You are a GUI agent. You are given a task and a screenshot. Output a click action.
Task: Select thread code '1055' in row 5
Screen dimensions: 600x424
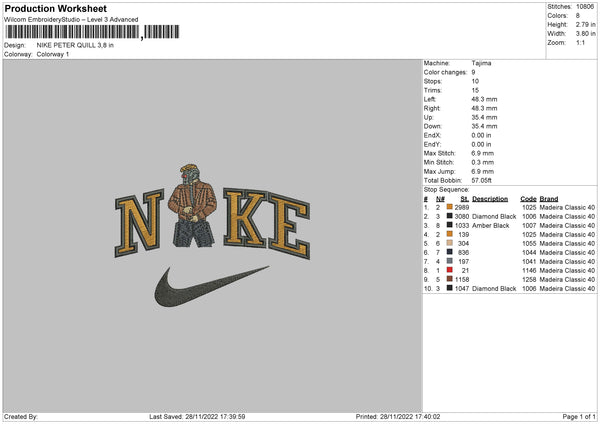tap(529, 243)
